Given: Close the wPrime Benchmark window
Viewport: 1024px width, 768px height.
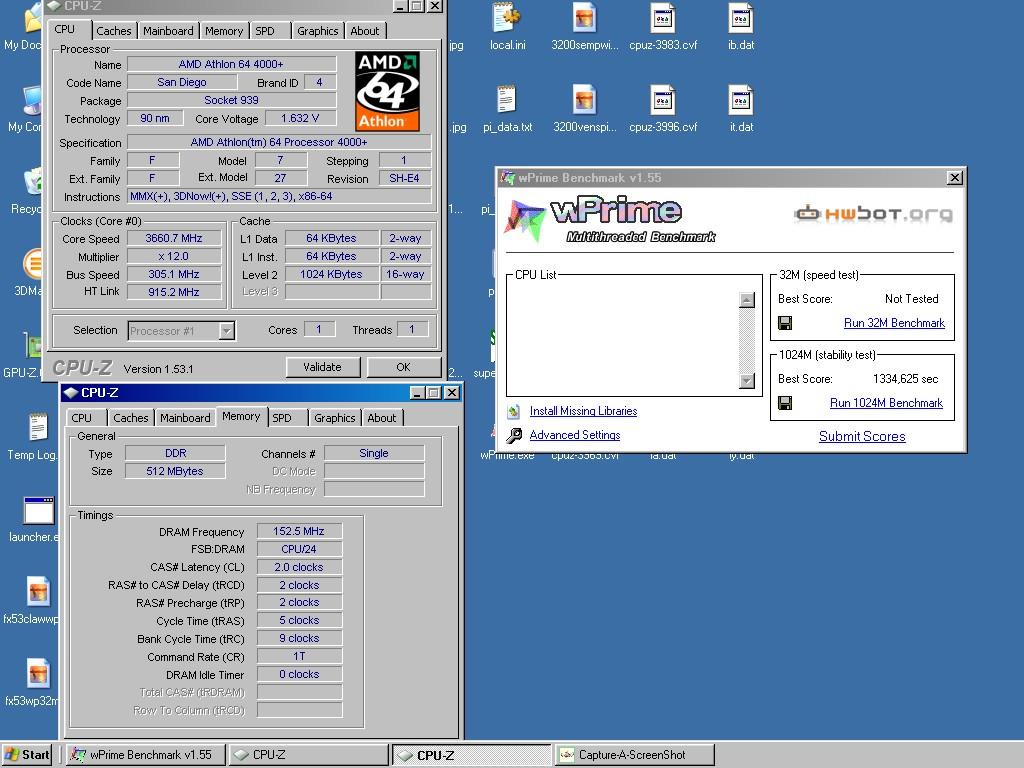Looking at the screenshot, I should (x=954, y=178).
